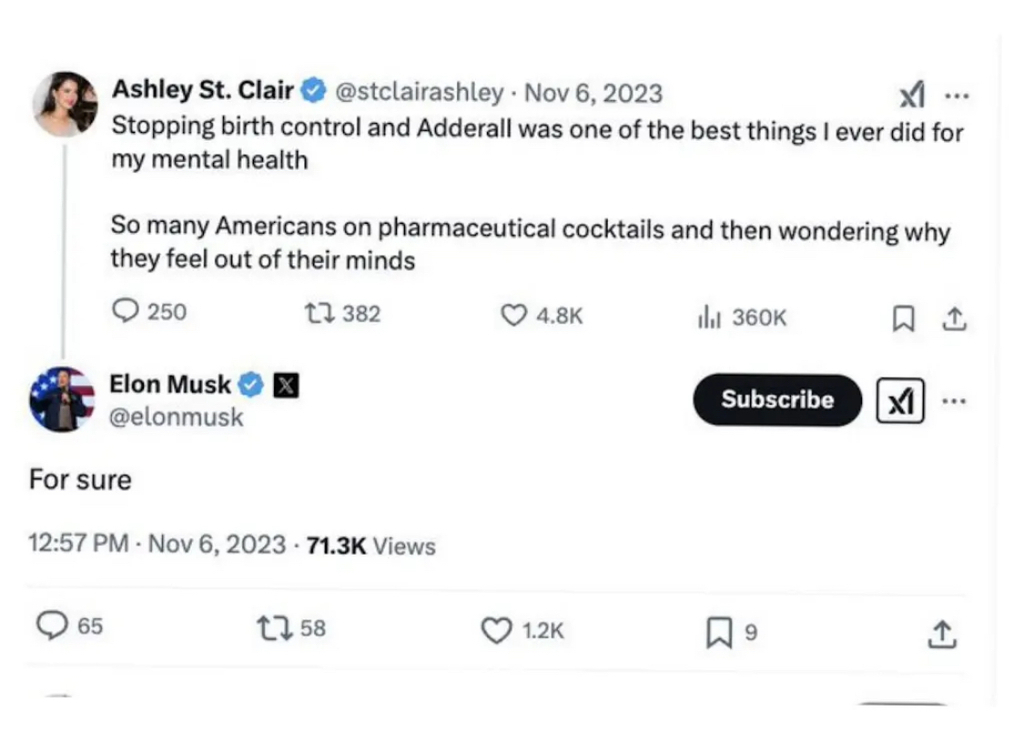Click the Subscribe button

(x=777, y=400)
